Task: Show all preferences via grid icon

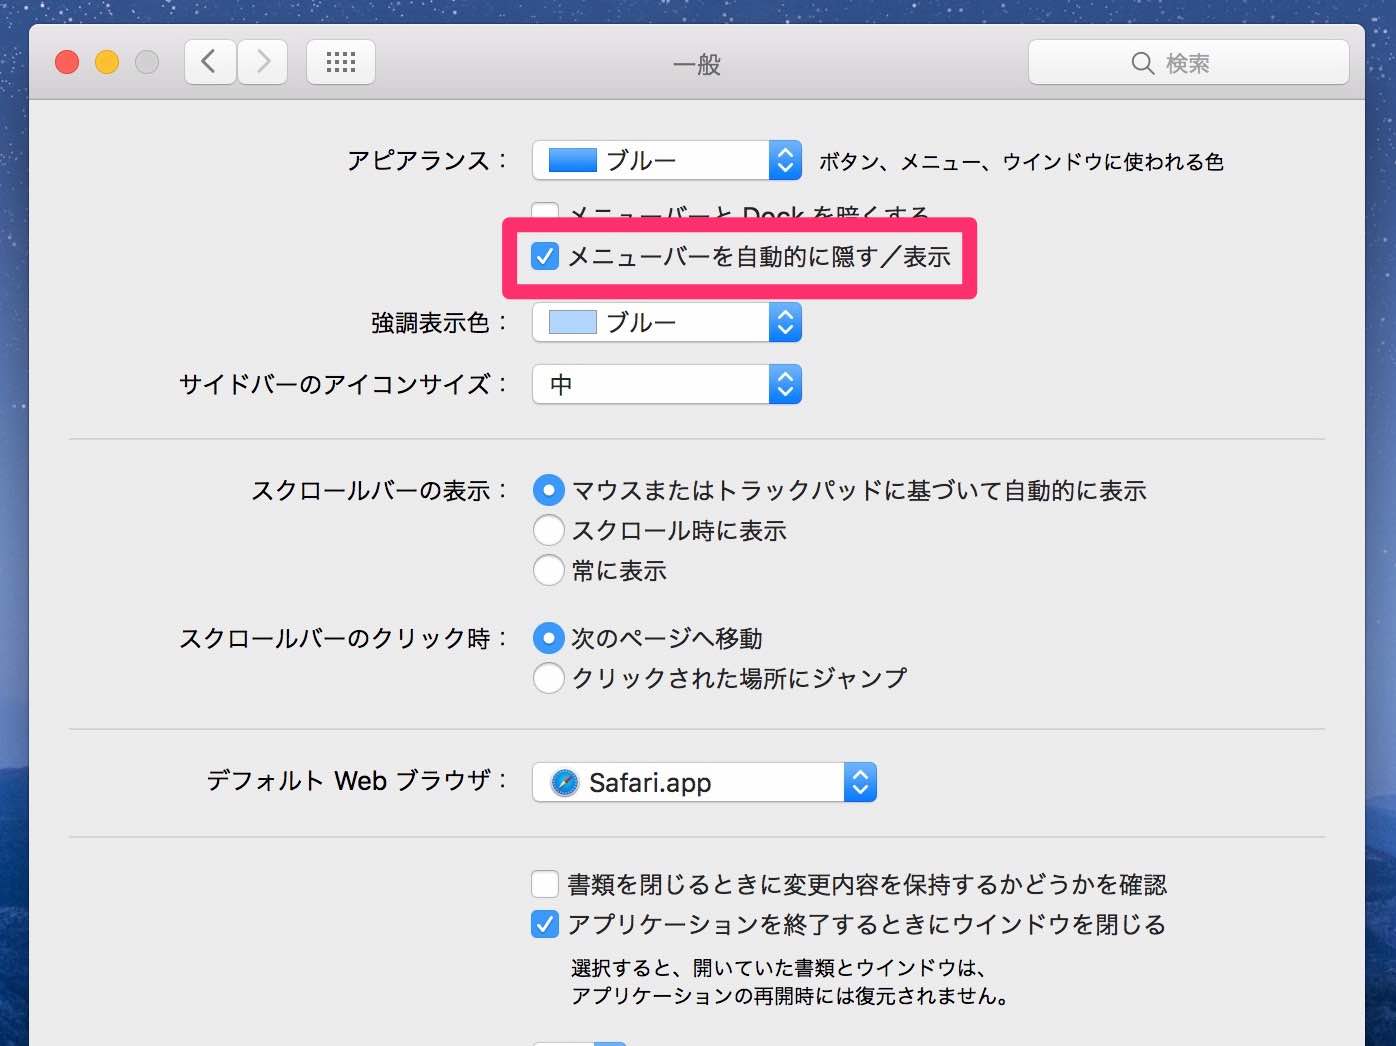Action: pos(341,62)
